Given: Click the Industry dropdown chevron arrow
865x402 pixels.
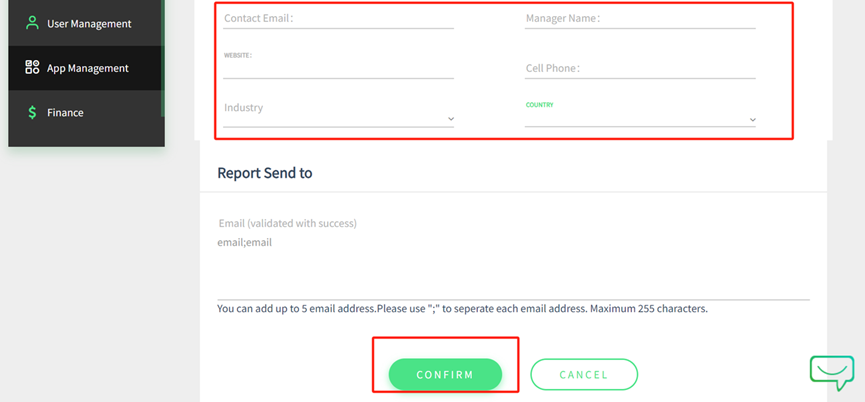Looking at the screenshot, I should pos(451,119).
